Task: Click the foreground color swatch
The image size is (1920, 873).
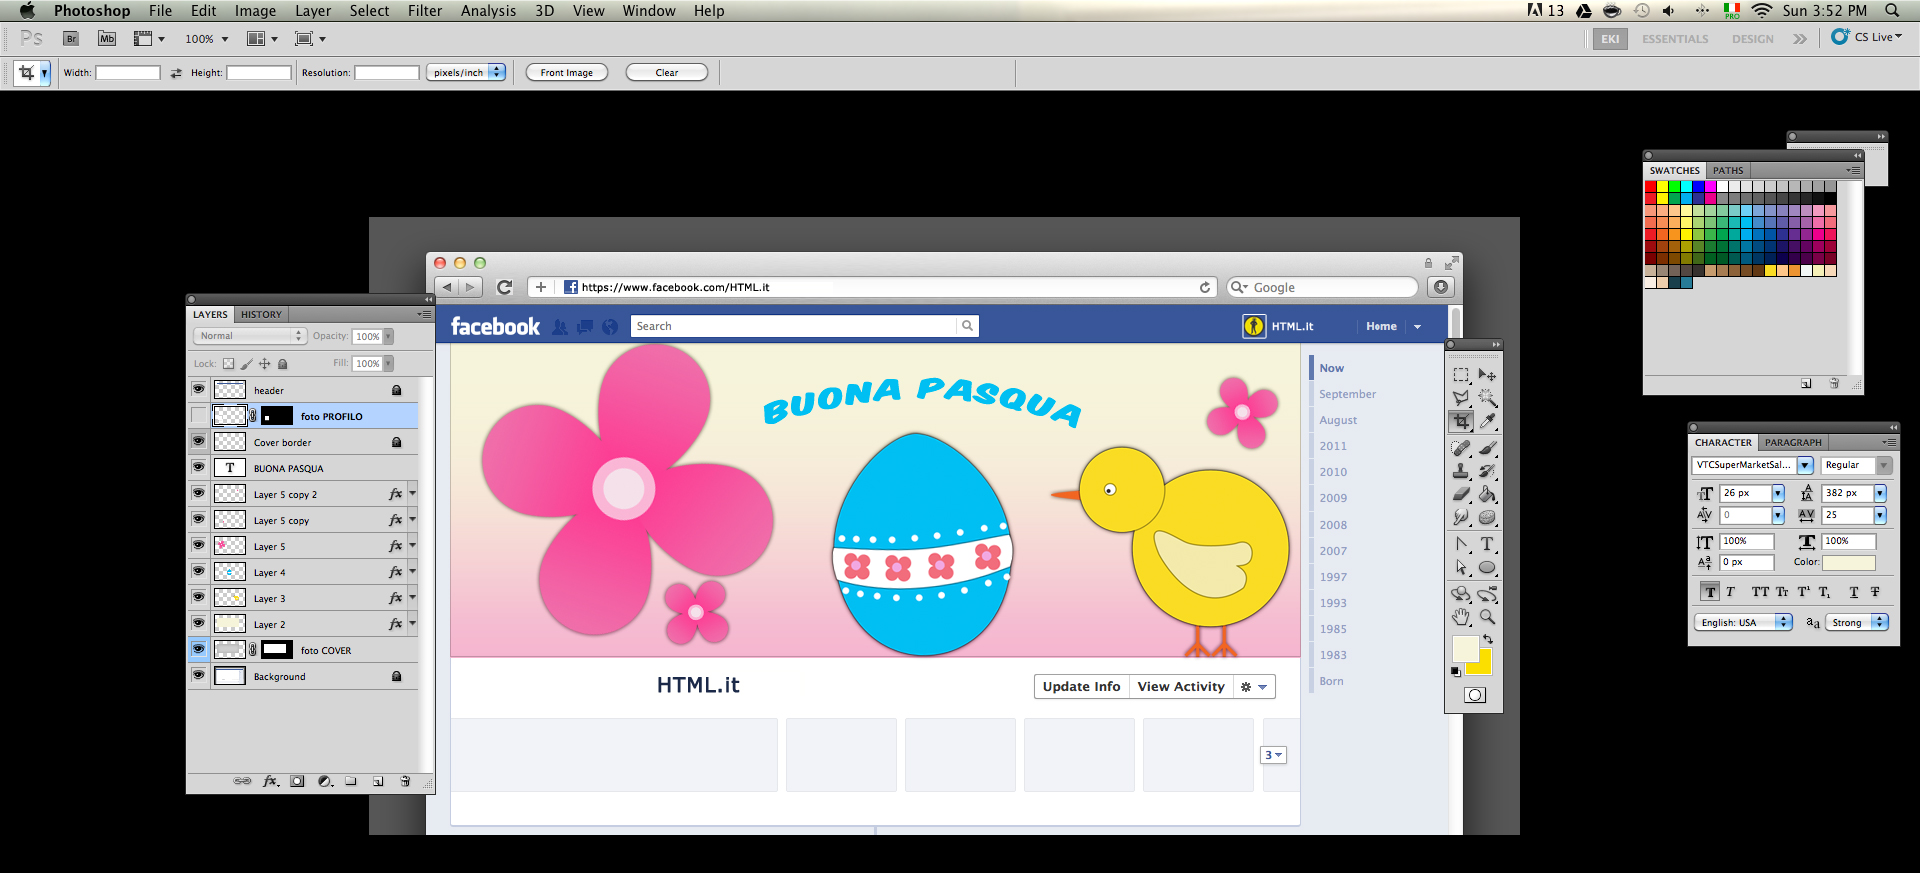Action: (x=1464, y=648)
